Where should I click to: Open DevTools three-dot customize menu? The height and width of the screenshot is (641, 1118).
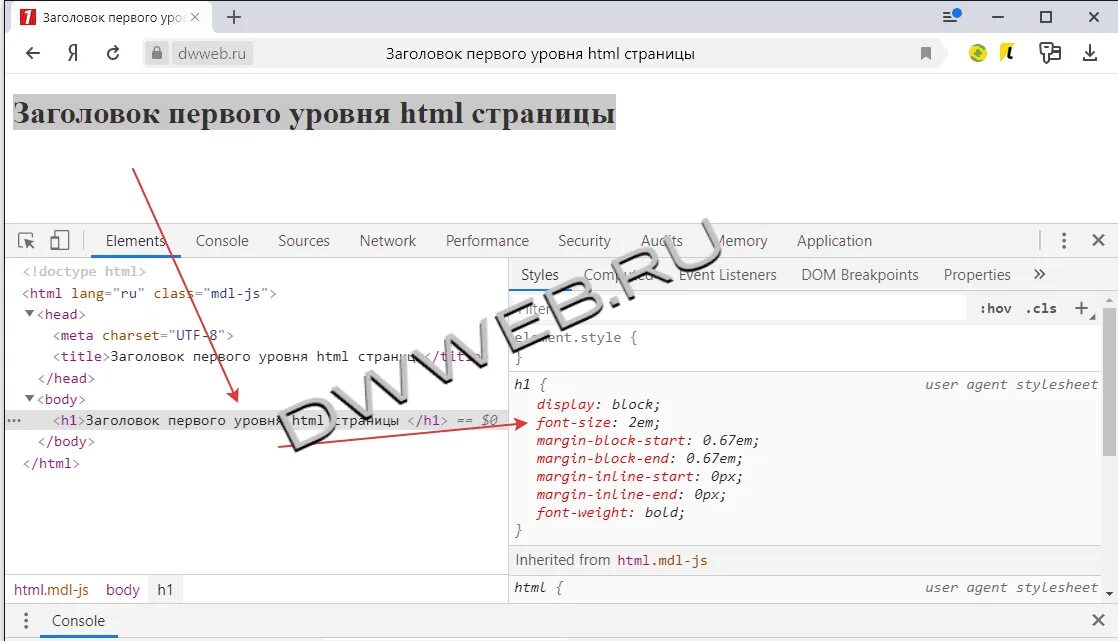tap(1063, 241)
